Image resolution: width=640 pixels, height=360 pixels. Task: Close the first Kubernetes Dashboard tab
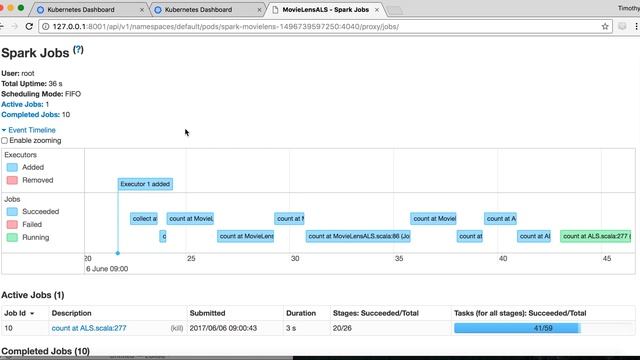142,10
